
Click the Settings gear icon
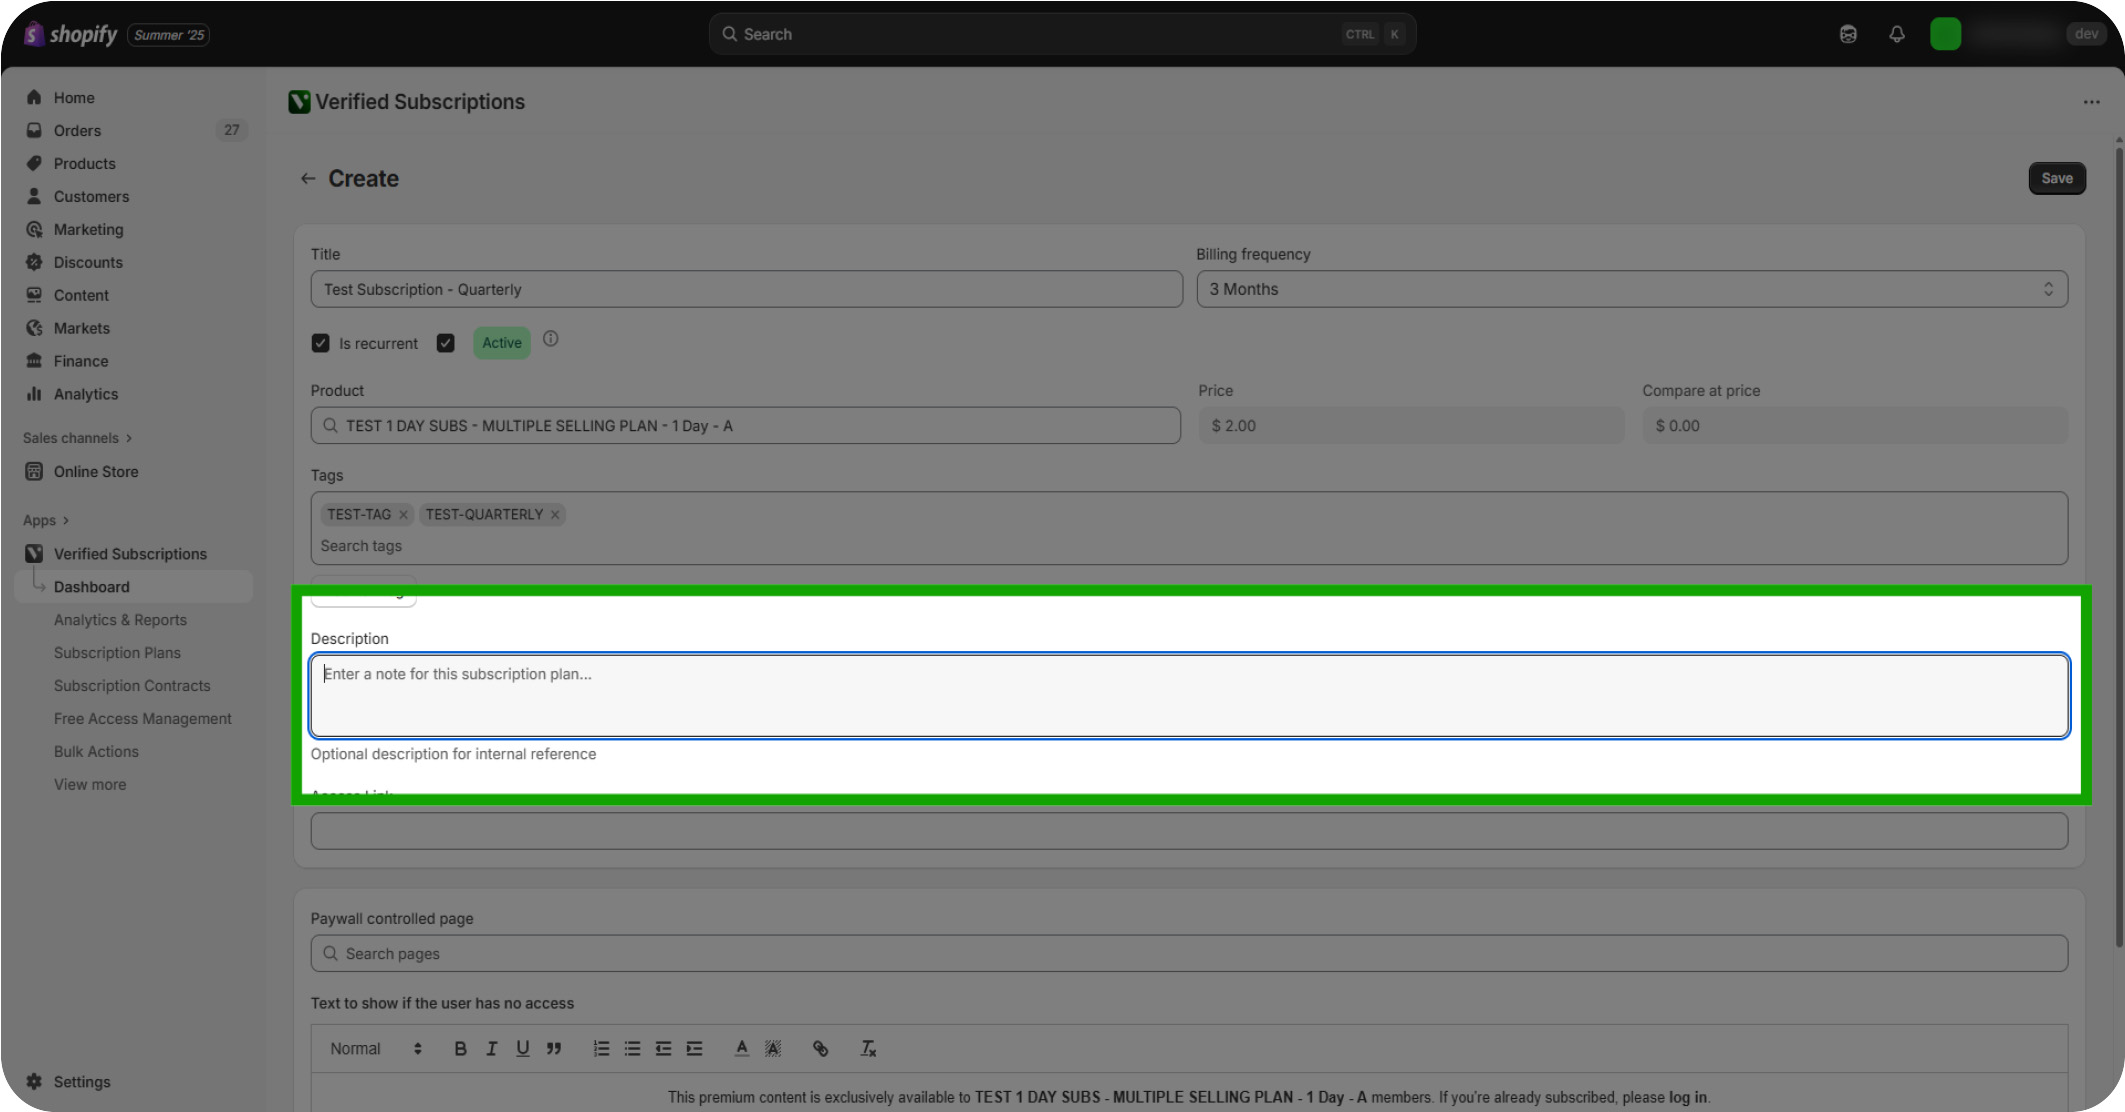coord(34,1081)
